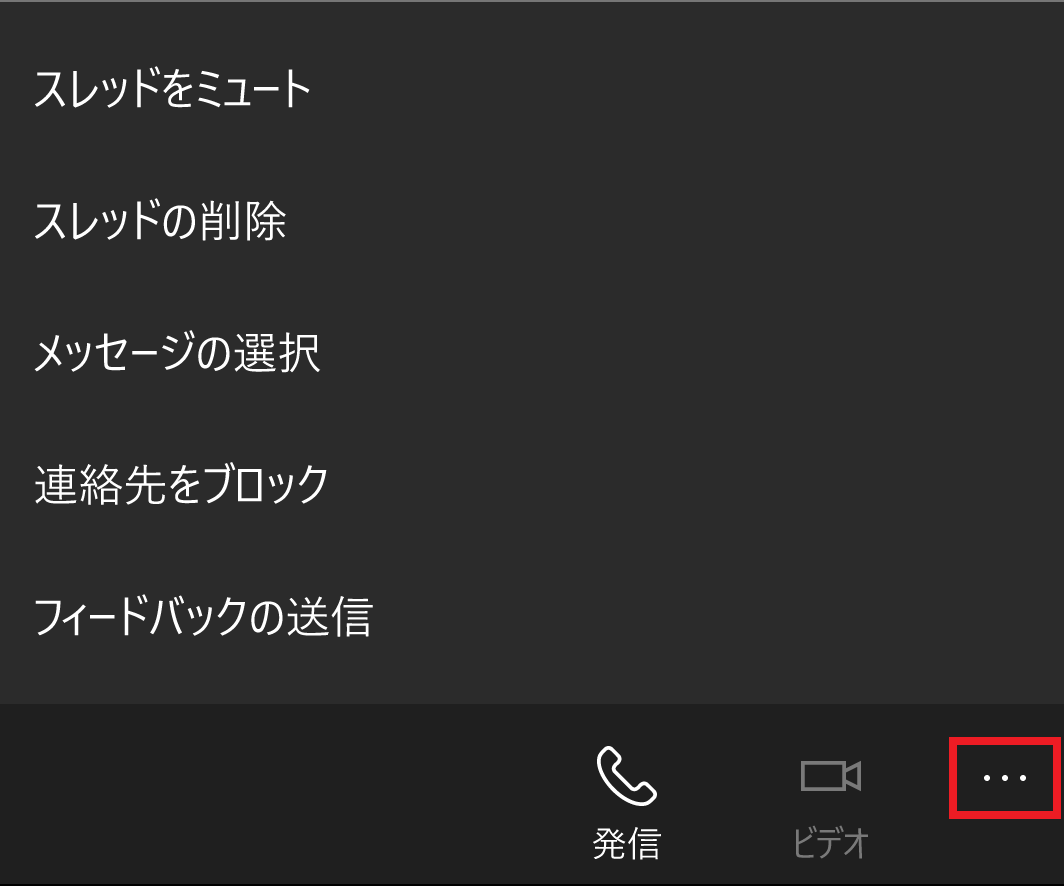Image resolution: width=1064 pixels, height=886 pixels.
Task: Choose 連絡先をブロック menu item
Action: point(532,484)
